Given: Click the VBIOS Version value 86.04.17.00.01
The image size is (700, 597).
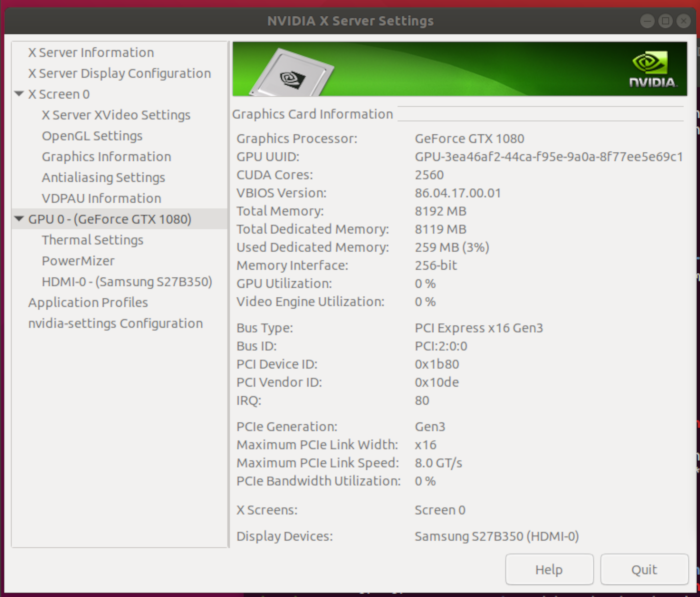Looking at the screenshot, I should click(x=458, y=193).
